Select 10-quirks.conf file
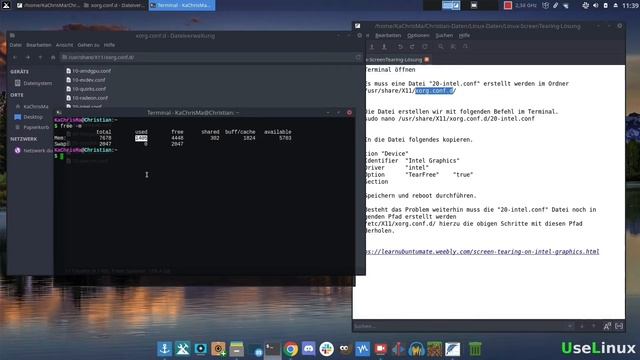Screen dimensions: 640x360 [x=86, y=89]
